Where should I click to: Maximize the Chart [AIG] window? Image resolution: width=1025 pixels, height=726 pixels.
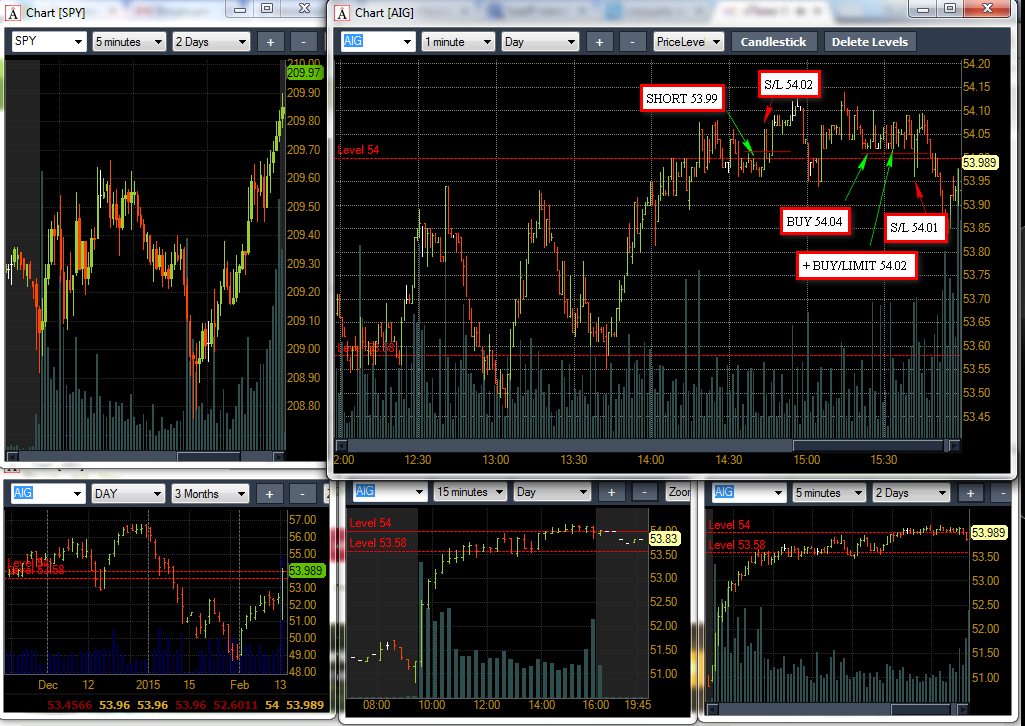(950, 8)
